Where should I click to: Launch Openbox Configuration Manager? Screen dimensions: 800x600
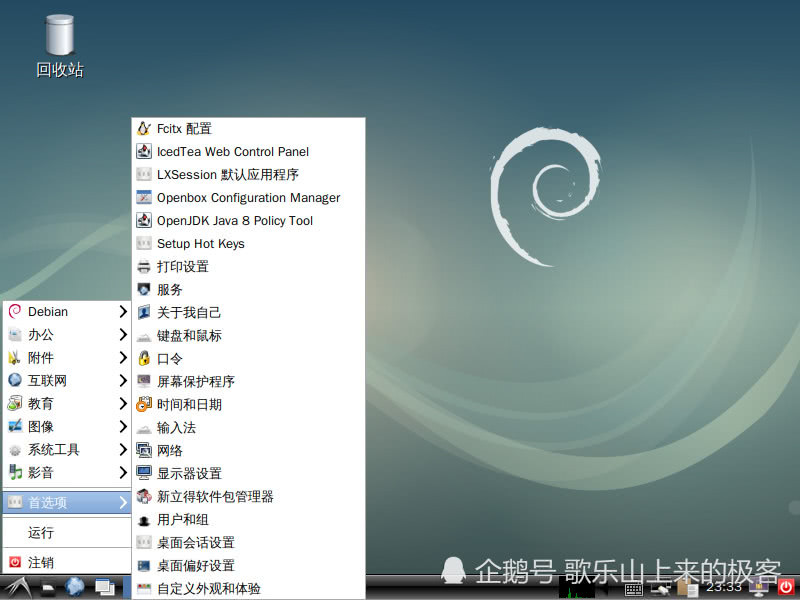coord(248,197)
